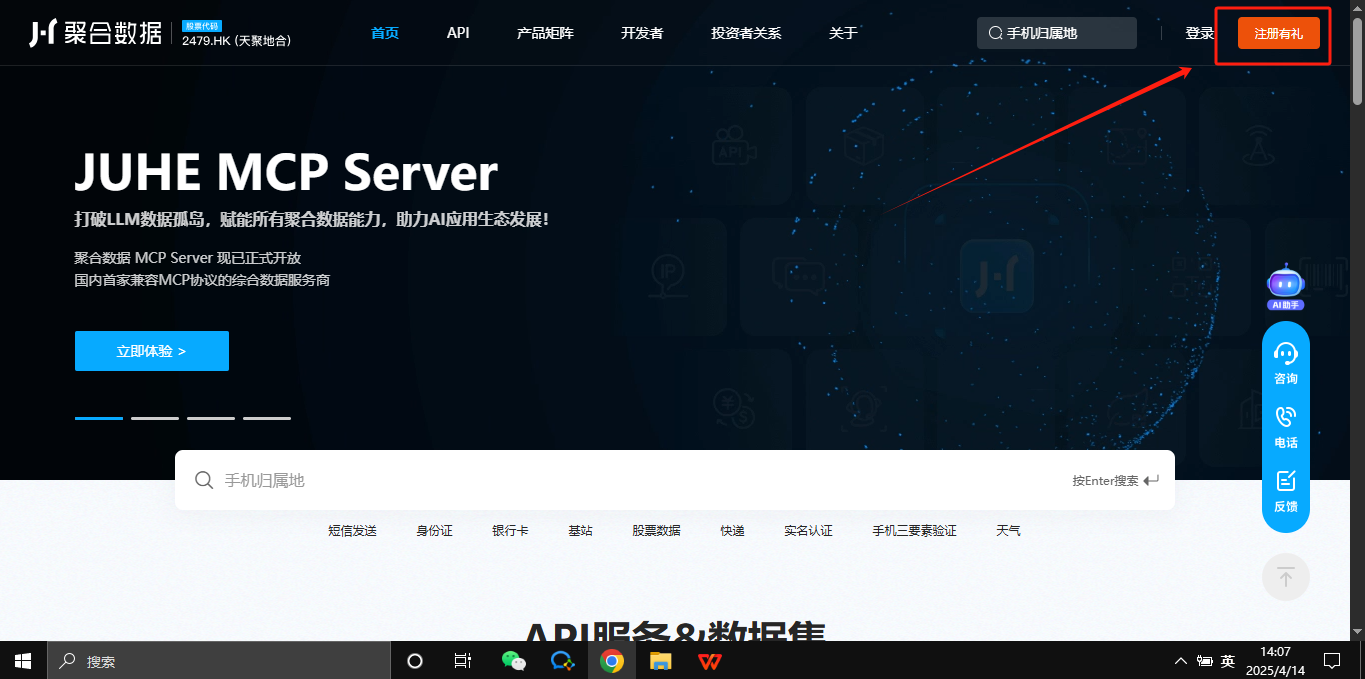Show hidden system tray icons
1365x679 pixels.
1181,661
